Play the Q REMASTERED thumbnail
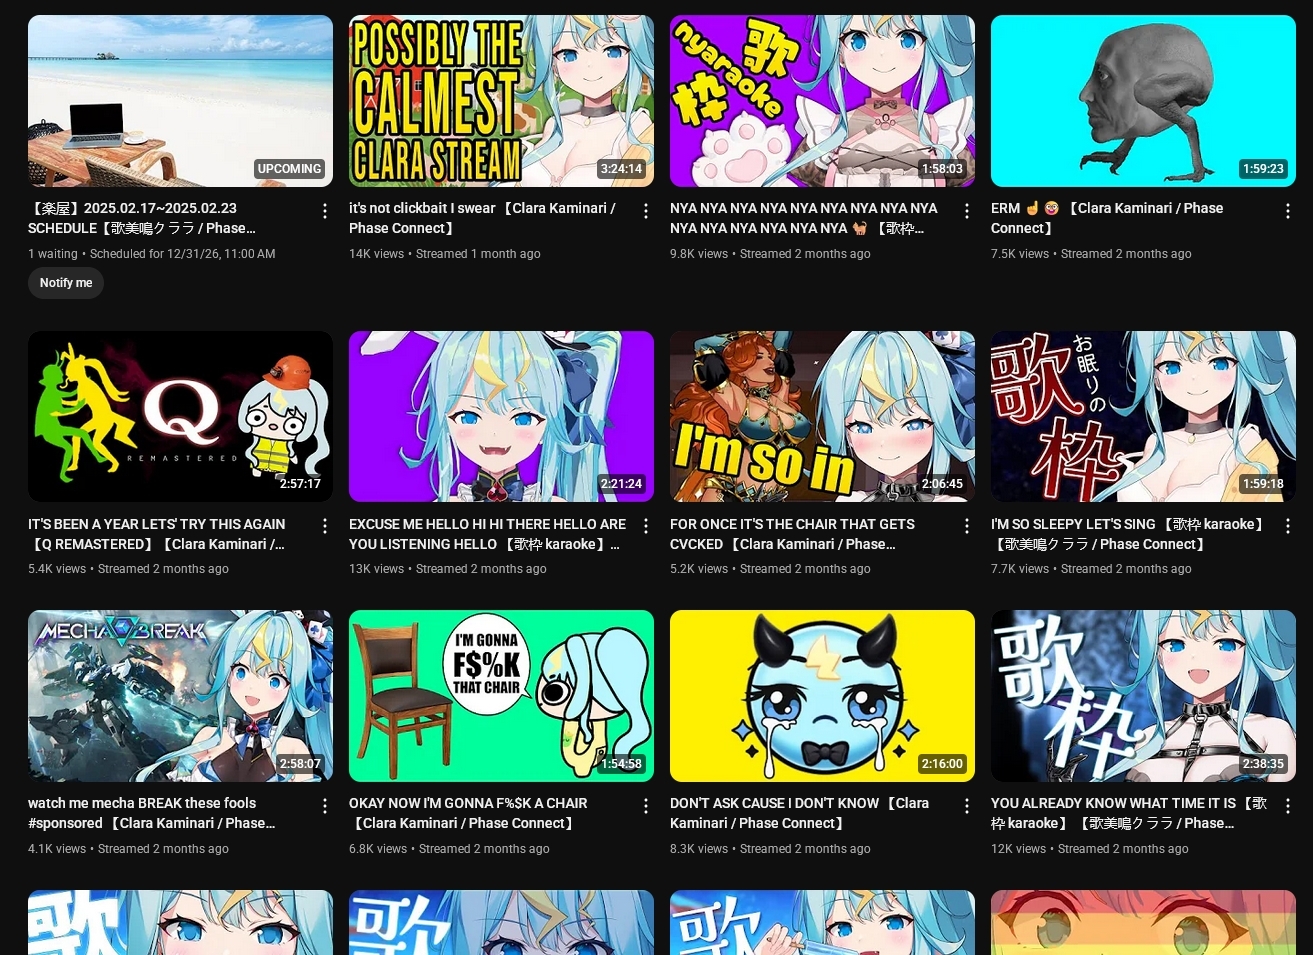 tap(180, 416)
